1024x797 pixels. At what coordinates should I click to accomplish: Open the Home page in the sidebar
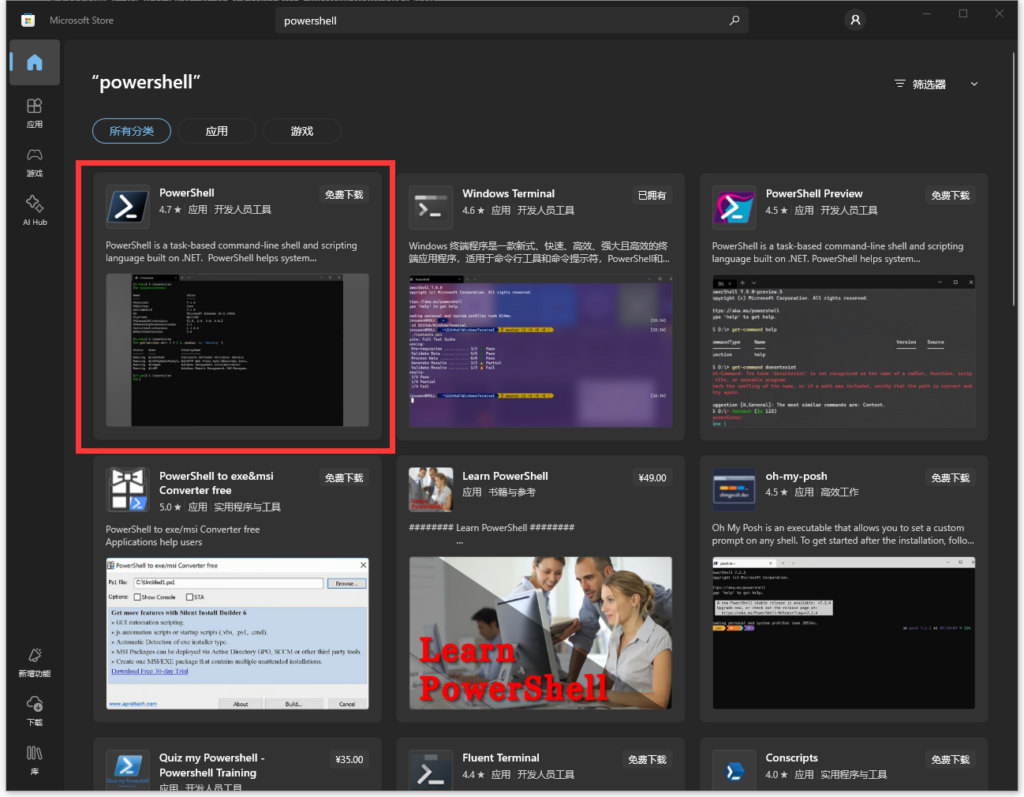35,62
